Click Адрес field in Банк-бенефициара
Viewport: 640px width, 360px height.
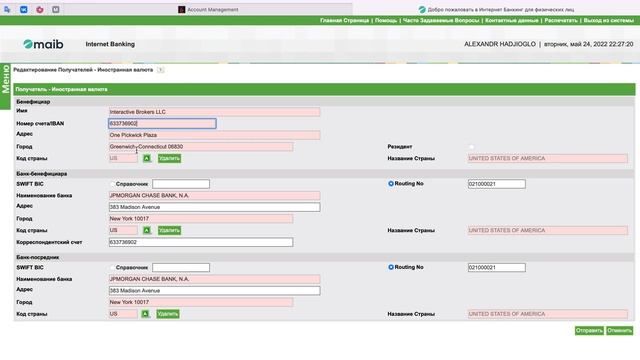214,207
